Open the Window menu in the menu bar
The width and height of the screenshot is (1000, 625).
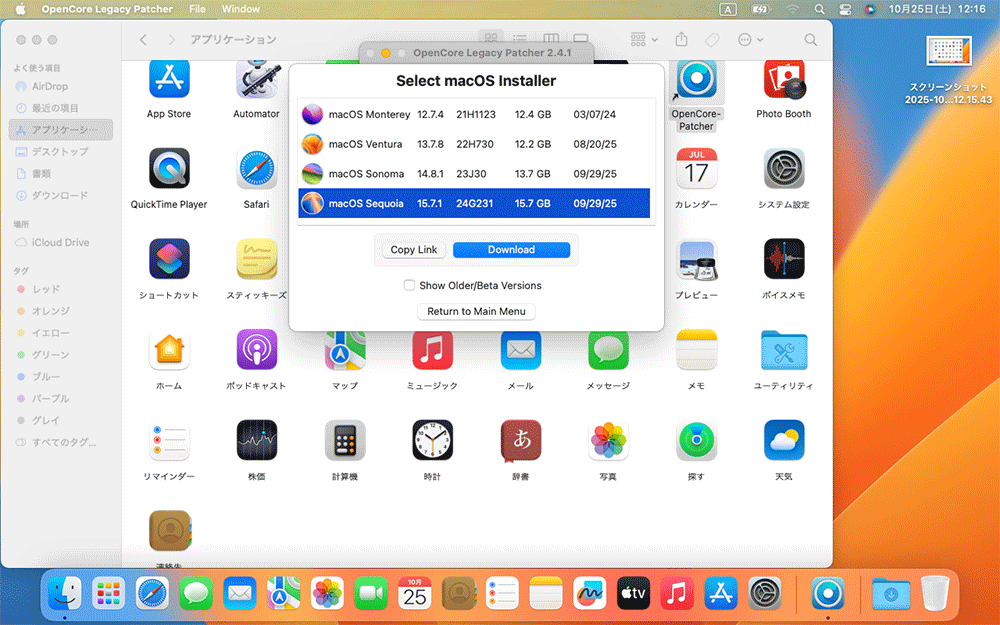pos(240,8)
